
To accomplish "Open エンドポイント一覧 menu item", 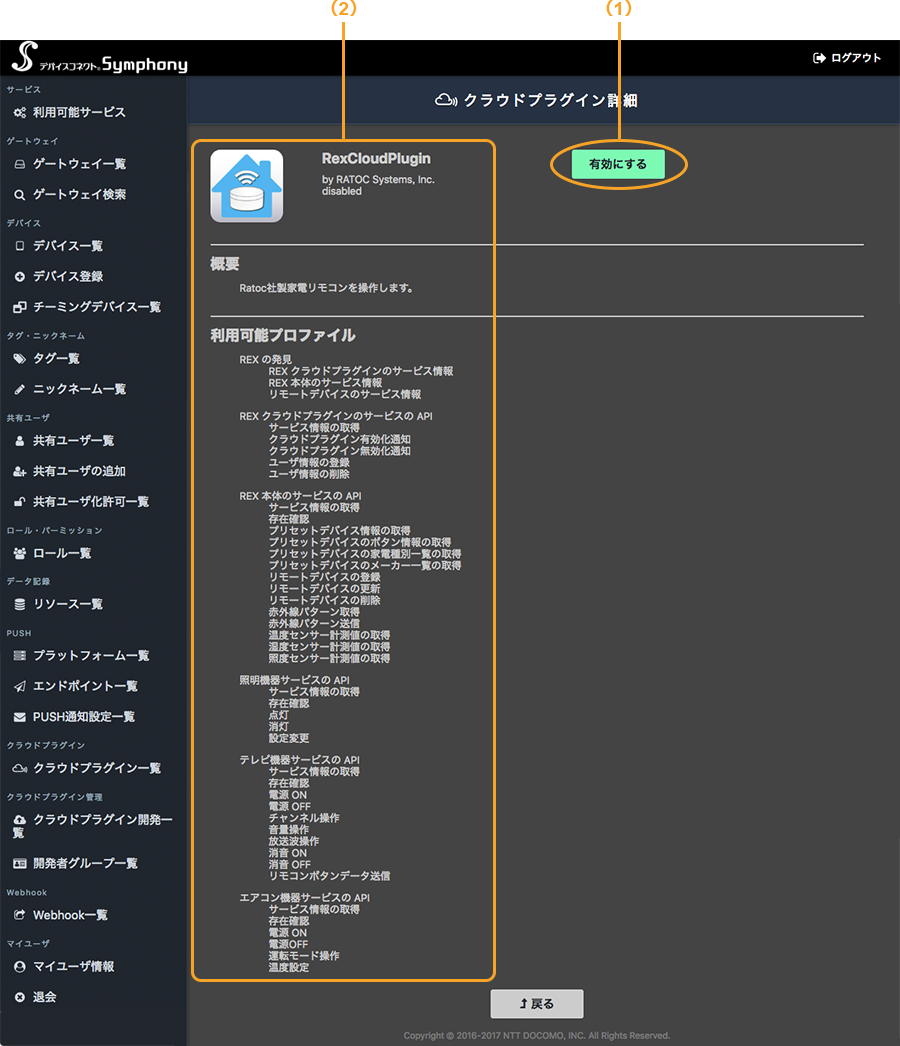I will 85,686.
